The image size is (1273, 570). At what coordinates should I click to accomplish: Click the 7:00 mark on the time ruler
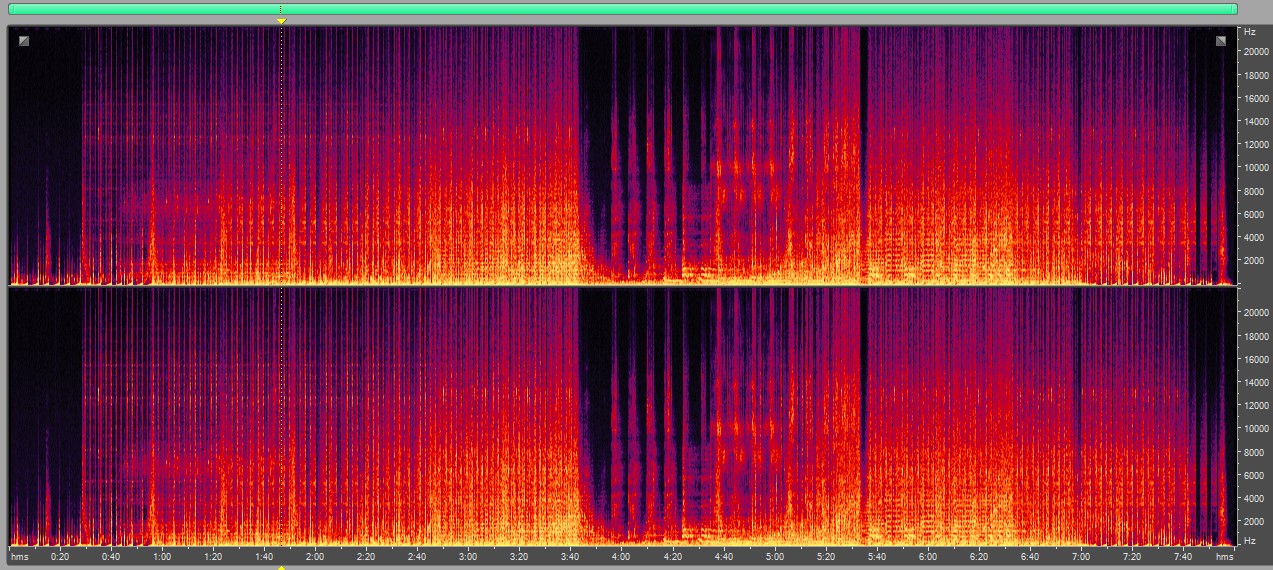click(x=1081, y=556)
